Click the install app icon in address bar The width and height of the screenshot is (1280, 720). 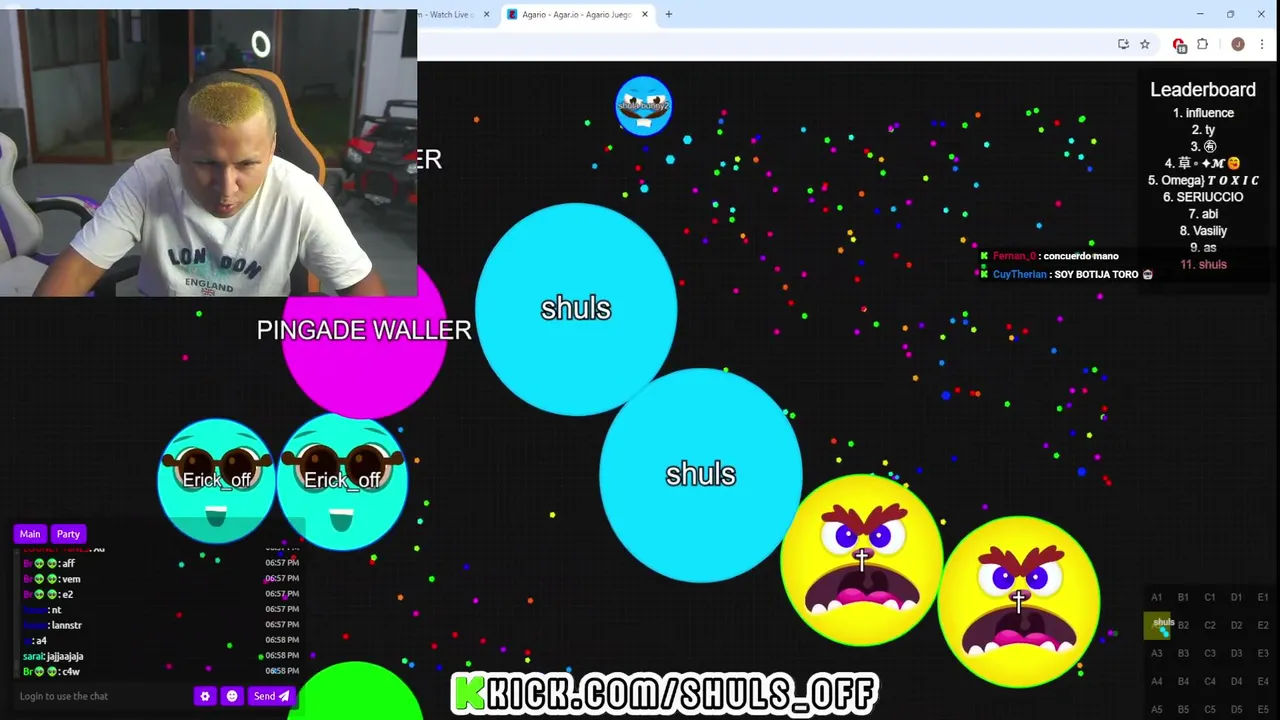pos(1123,44)
